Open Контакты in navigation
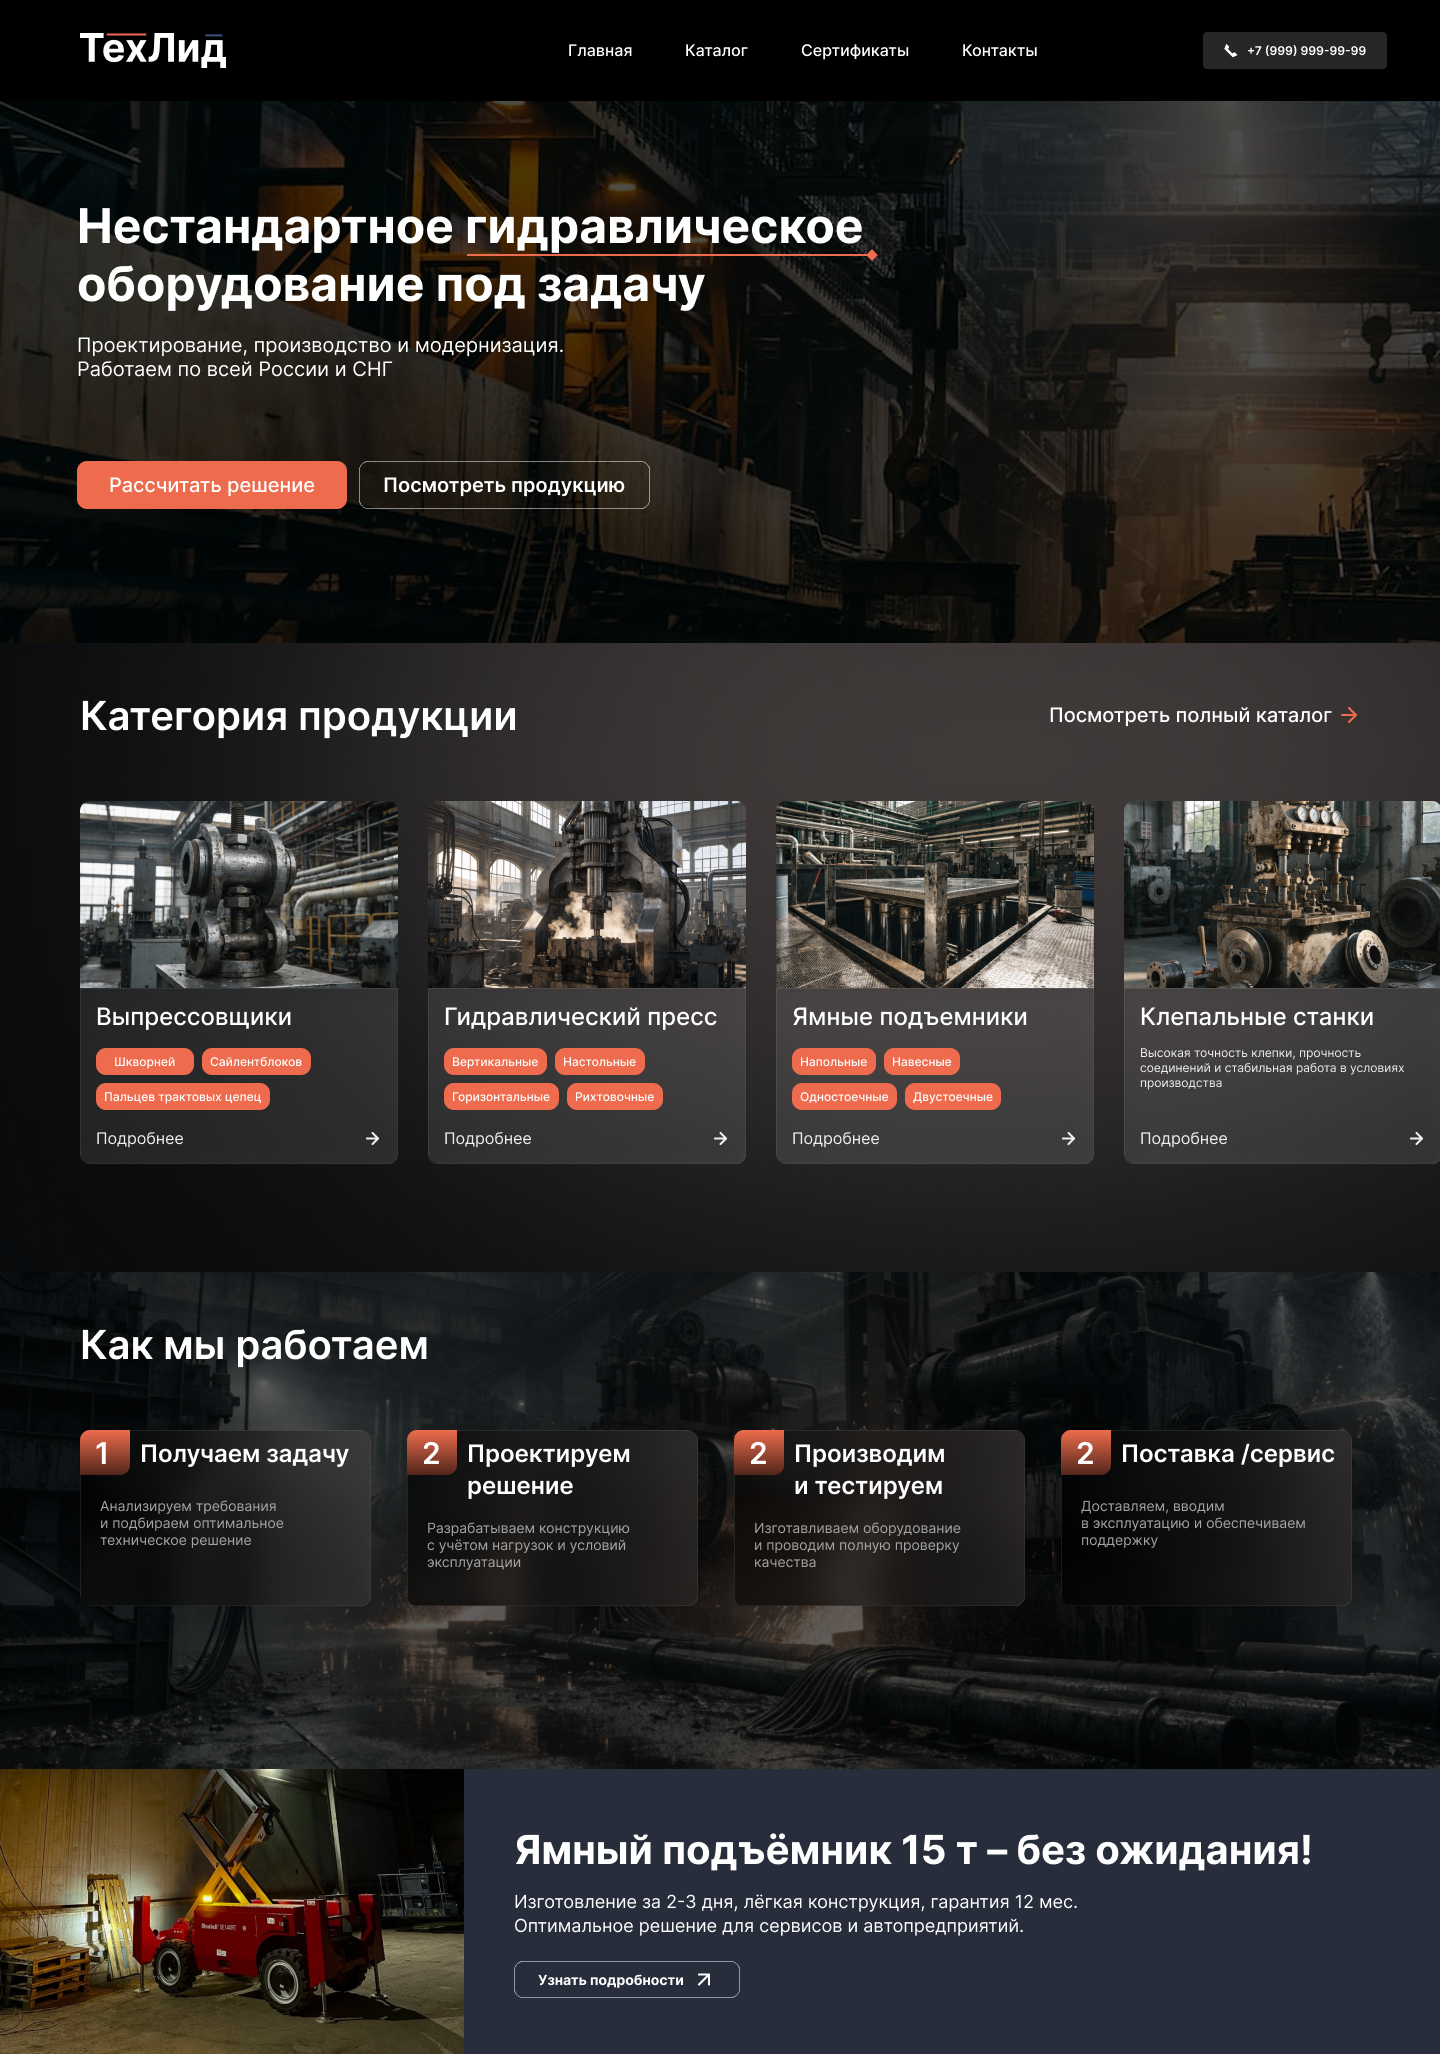1440x2054 pixels. pyautogui.click(x=999, y=51)
